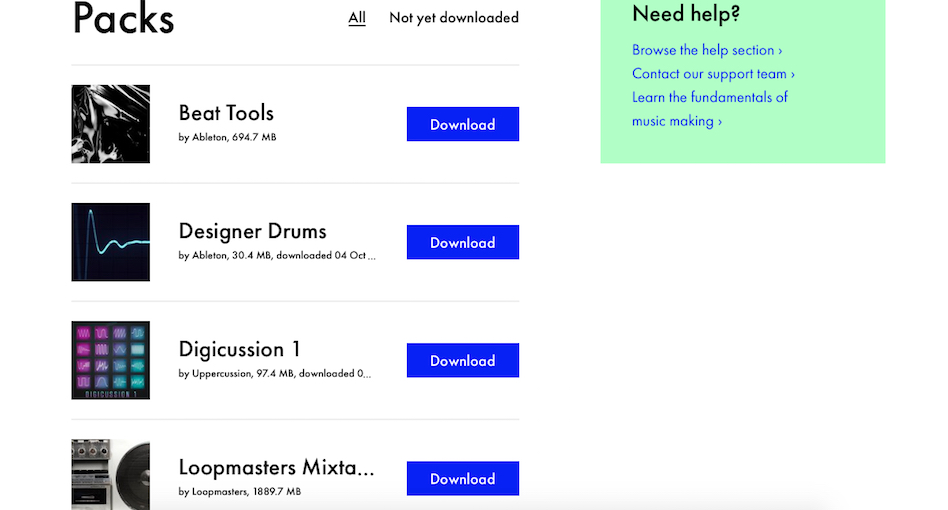Select the All packs filter
948x510 pixels.
click(357, 18)
